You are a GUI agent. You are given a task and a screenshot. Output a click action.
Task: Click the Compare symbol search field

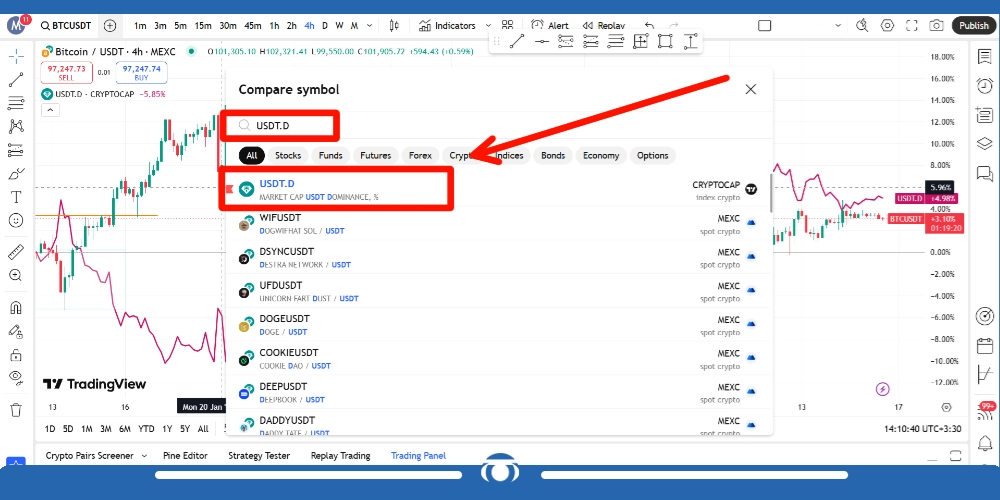tap(290, 126)
